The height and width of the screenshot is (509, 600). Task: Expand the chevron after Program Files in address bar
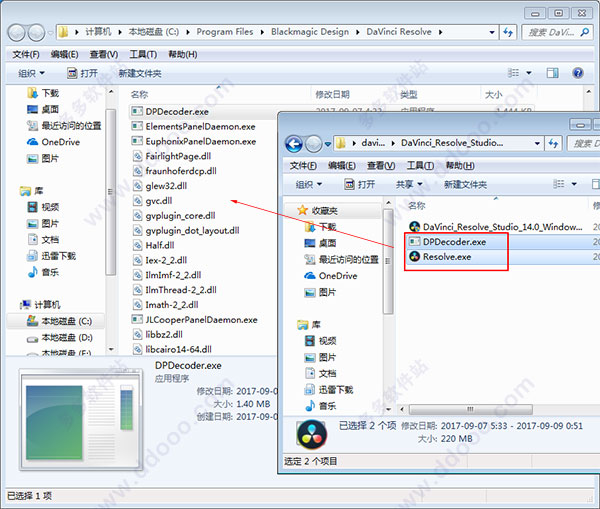(262, 32)
